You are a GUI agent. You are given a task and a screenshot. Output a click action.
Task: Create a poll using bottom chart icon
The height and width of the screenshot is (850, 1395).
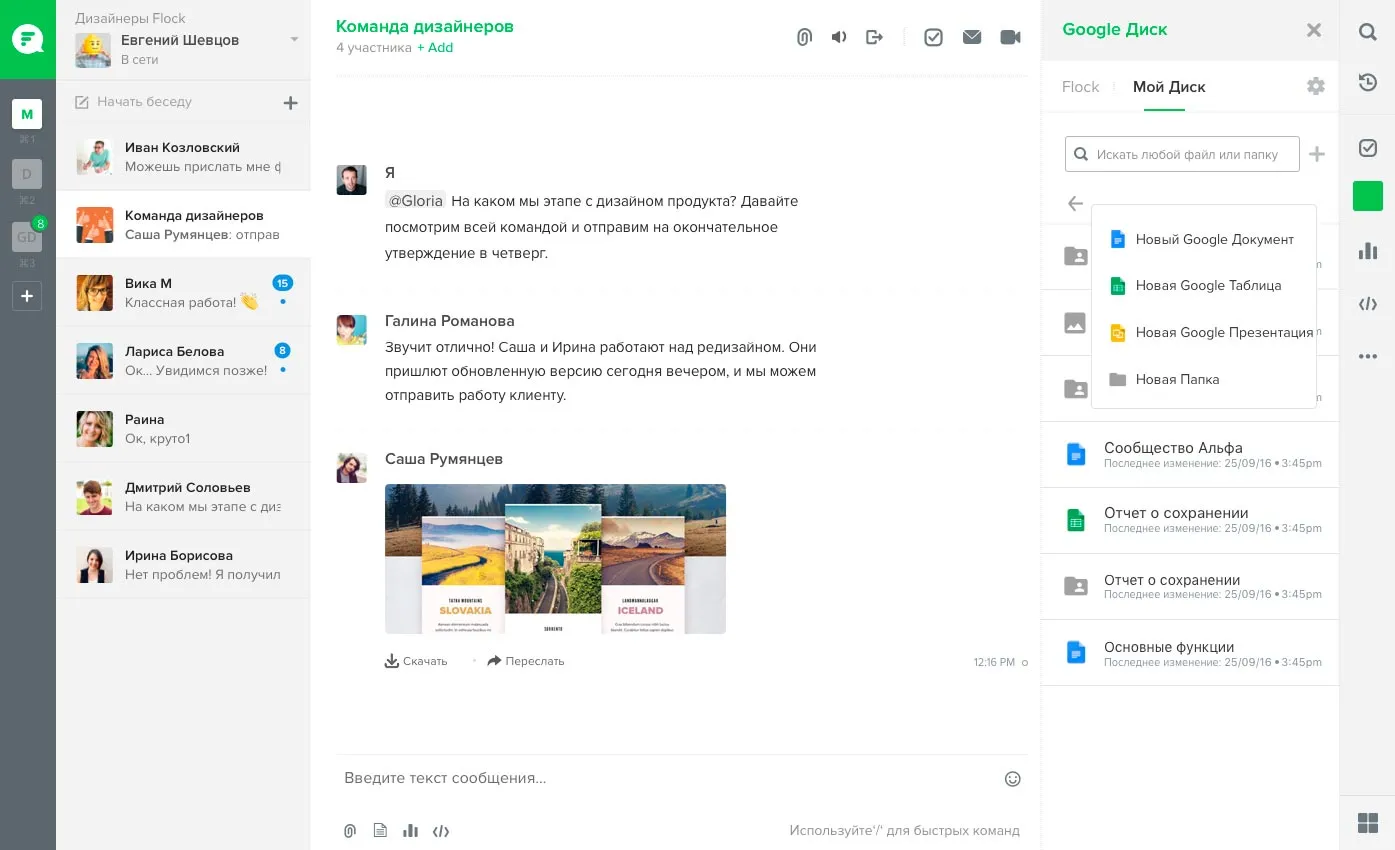[410, 830]
